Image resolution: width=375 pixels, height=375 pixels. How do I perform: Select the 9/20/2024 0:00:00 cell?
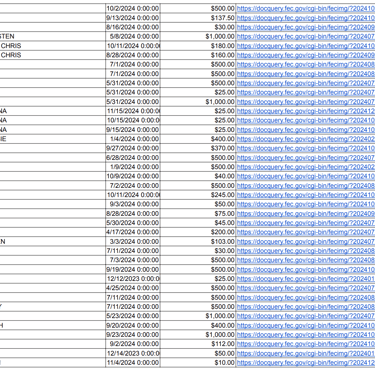(x=133, y=325)
